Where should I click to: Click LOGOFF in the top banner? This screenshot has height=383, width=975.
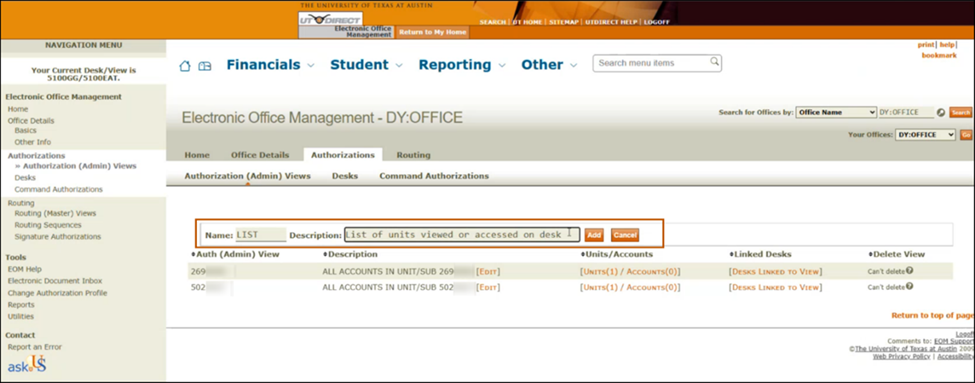click(x=657, y=22)
